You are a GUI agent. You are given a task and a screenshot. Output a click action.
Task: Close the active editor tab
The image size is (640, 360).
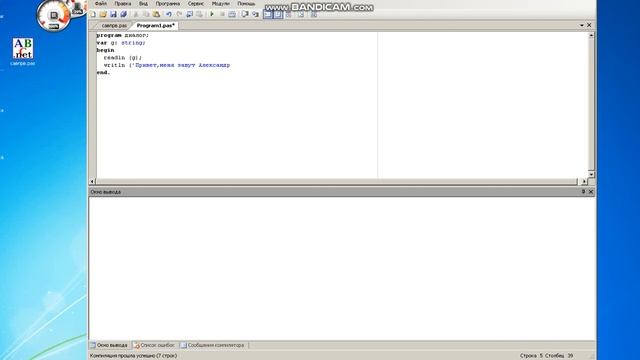pyautogui.click(x=589, y=25)
